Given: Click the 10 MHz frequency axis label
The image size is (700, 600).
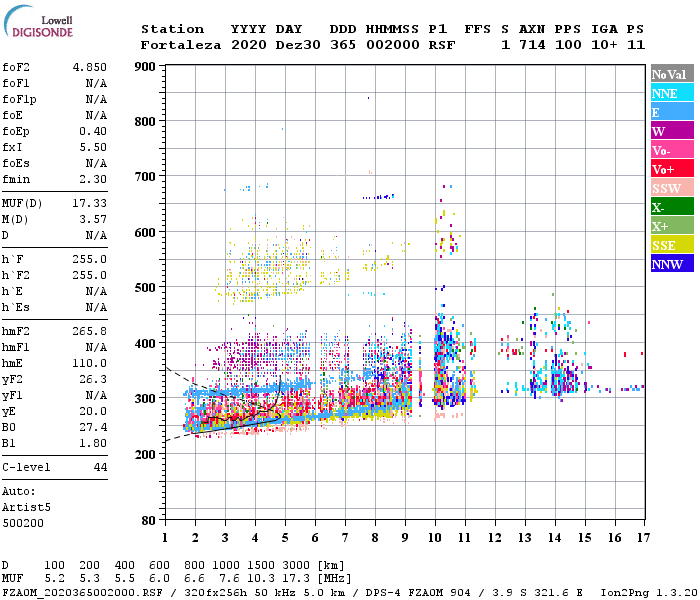Looking at the screenshot, I should click(435, 538).
